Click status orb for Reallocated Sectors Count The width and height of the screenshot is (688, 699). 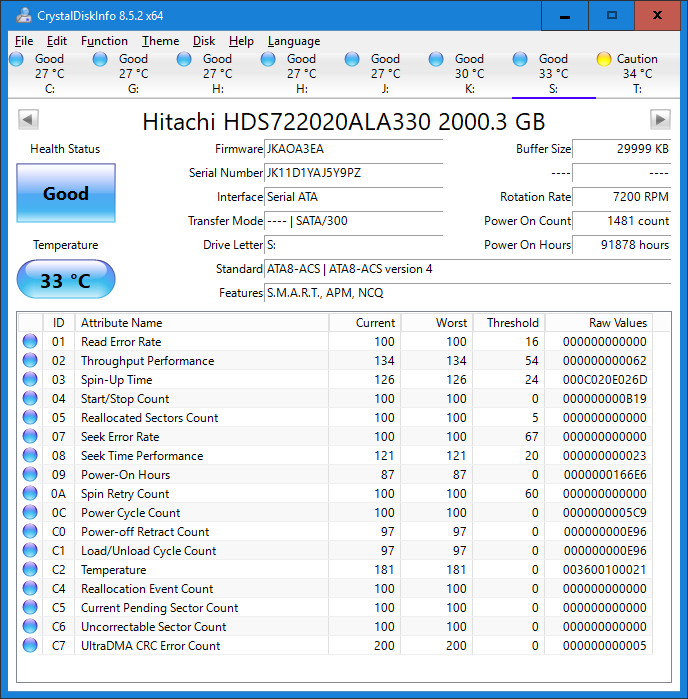pos(30,417)
